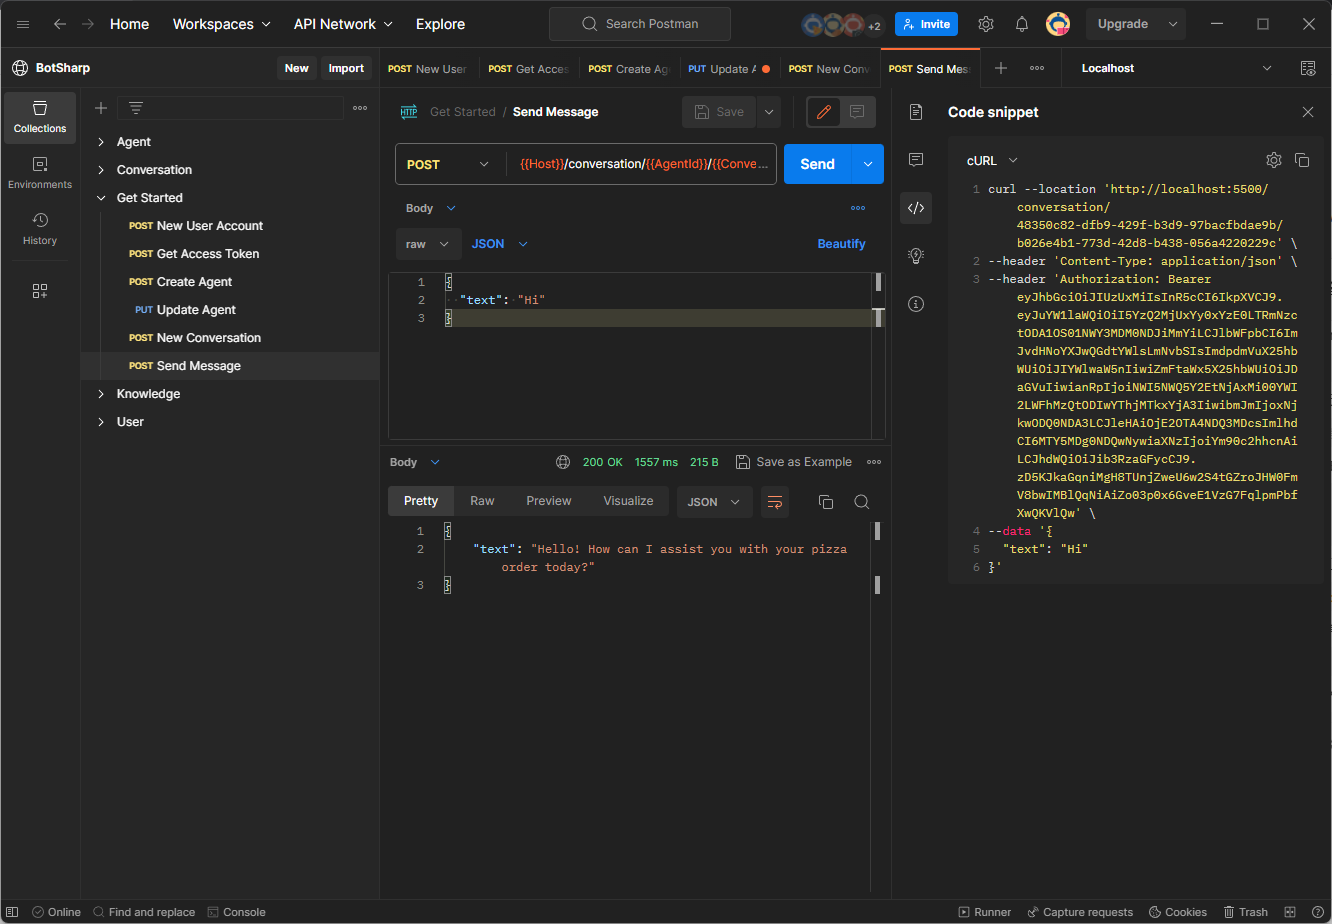Switch to edit mode pencil icon

click(x=824, y=112)
